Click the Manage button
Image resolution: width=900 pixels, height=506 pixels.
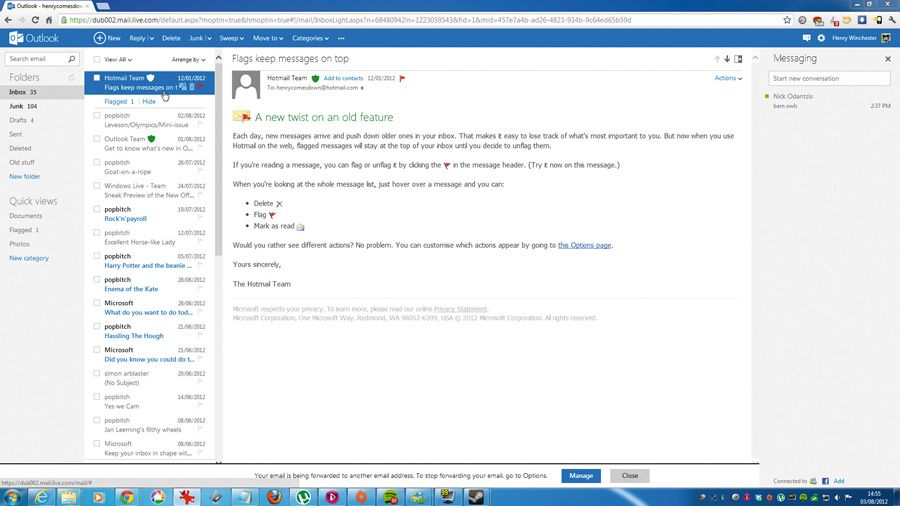(x=581, y=476)
